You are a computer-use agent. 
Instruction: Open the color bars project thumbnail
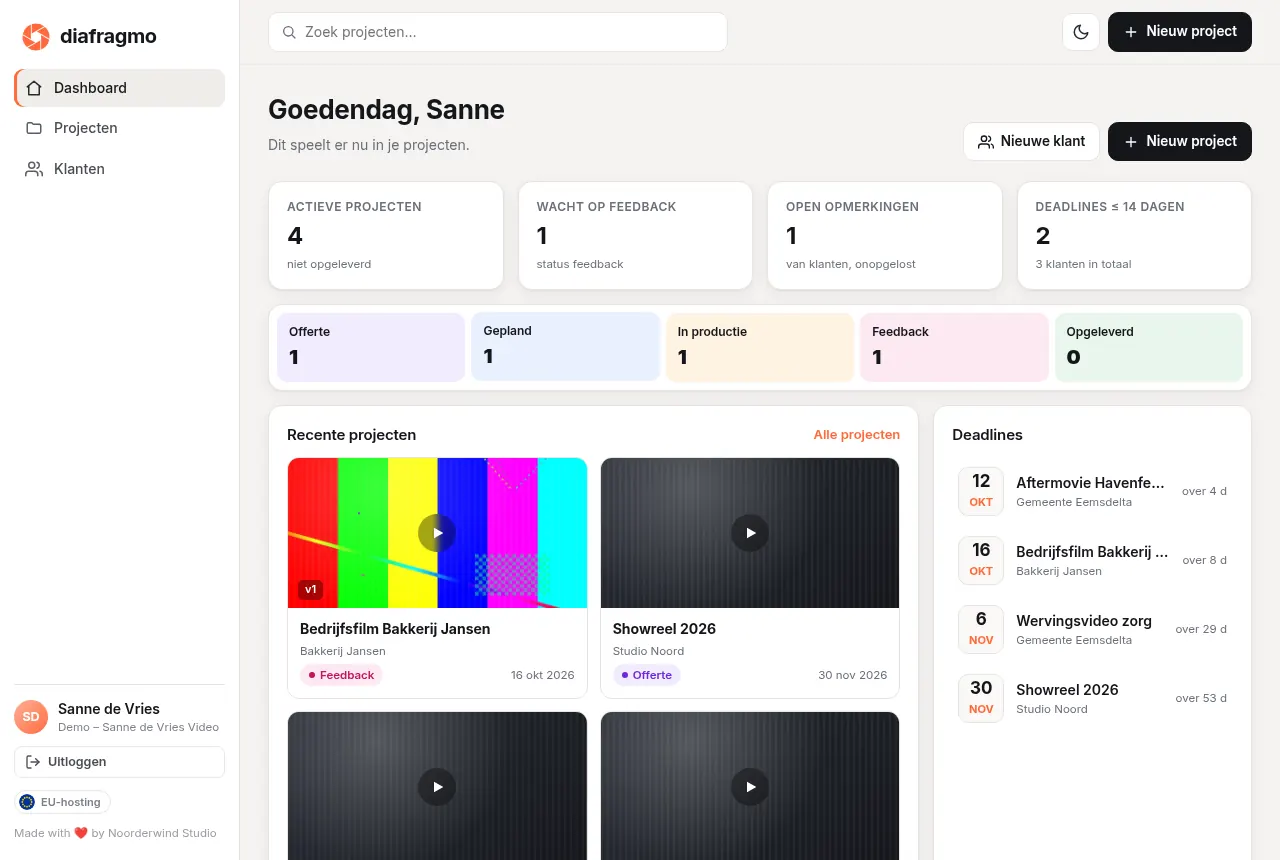coord(437,533)
